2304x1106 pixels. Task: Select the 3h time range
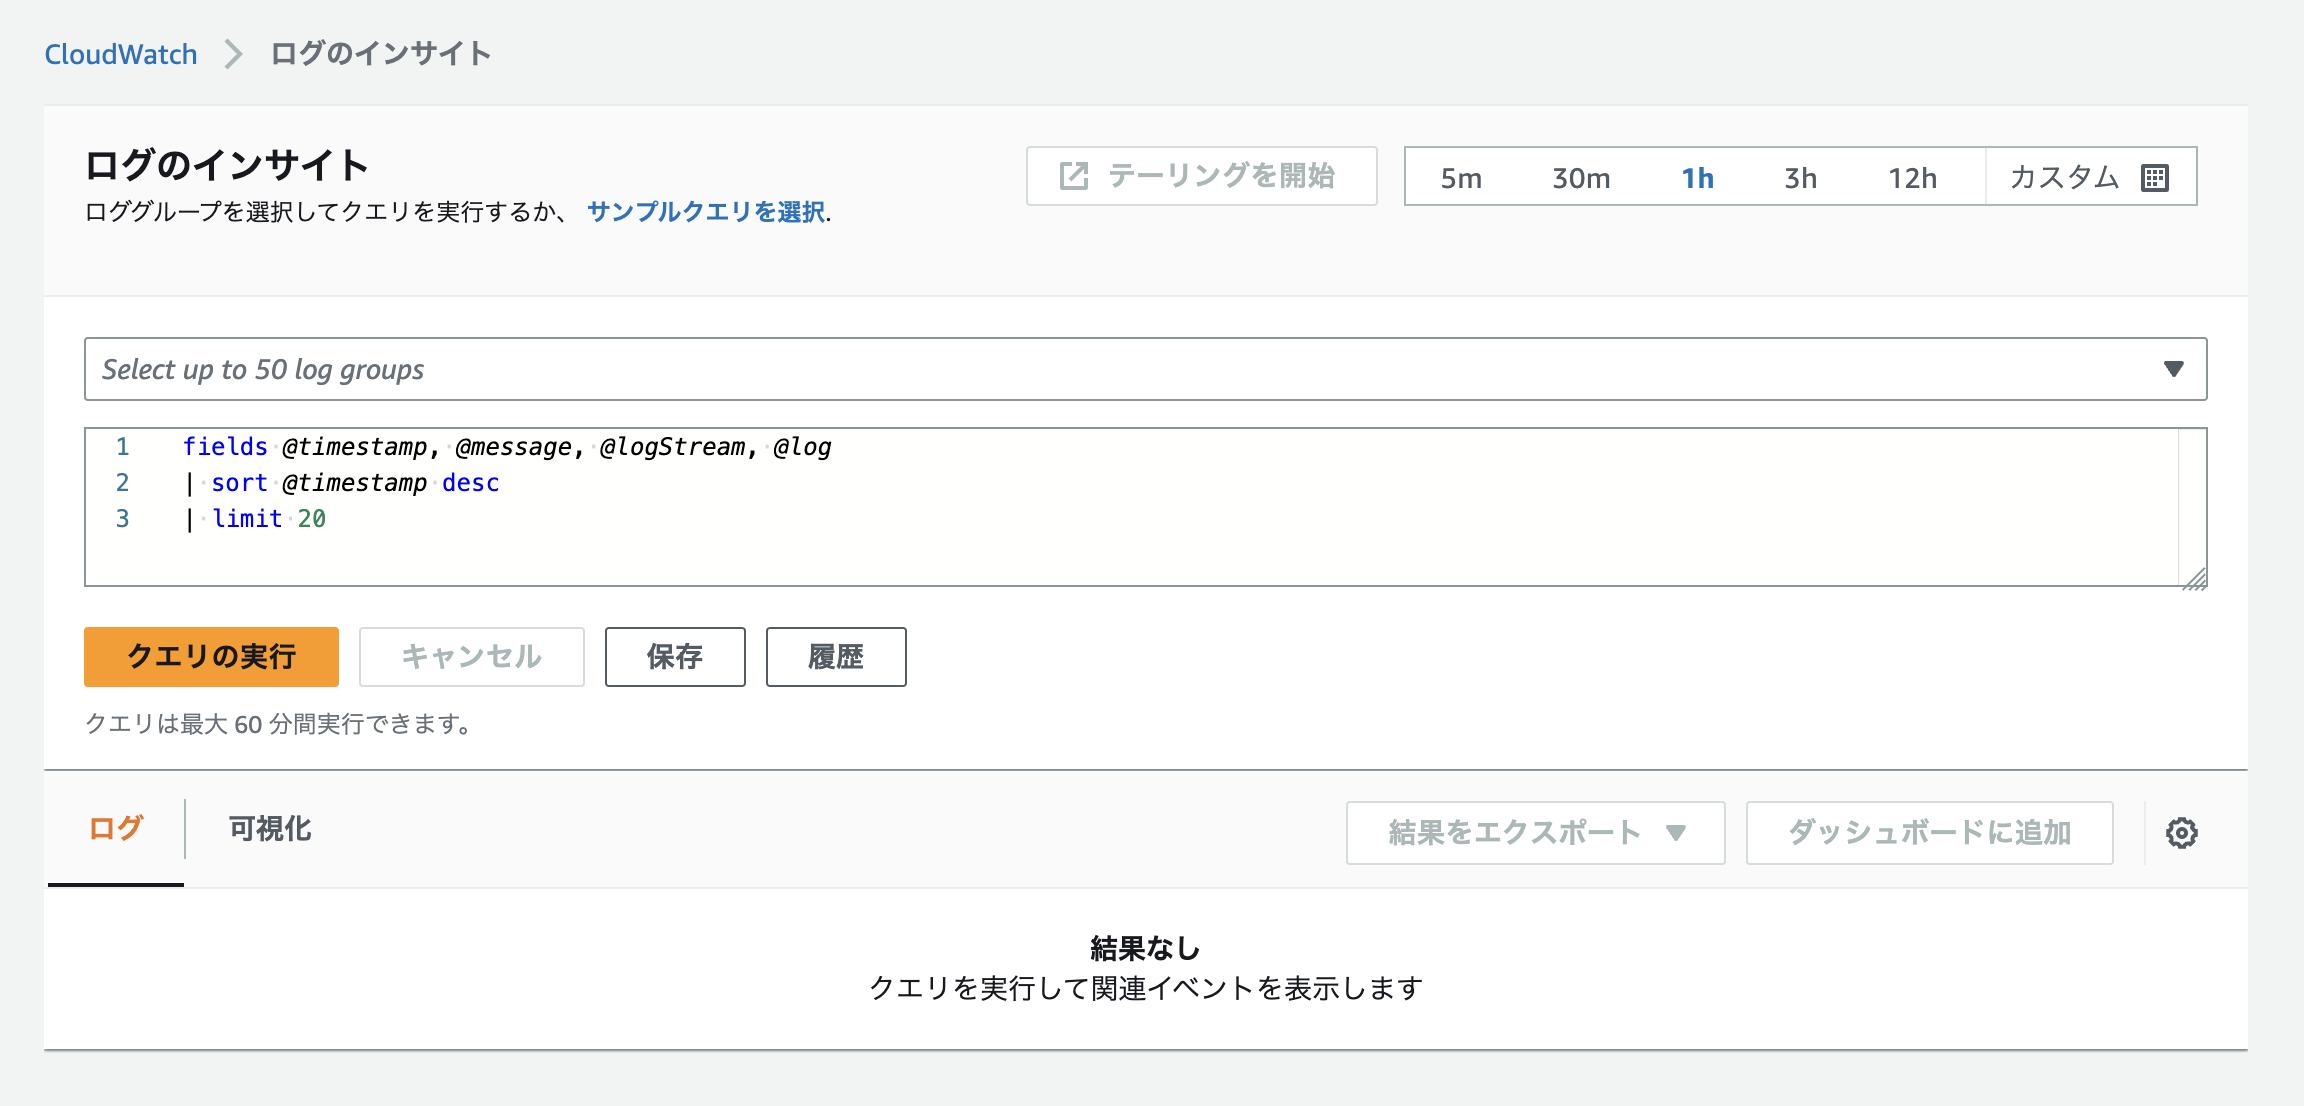click(x=1800, y=178)
